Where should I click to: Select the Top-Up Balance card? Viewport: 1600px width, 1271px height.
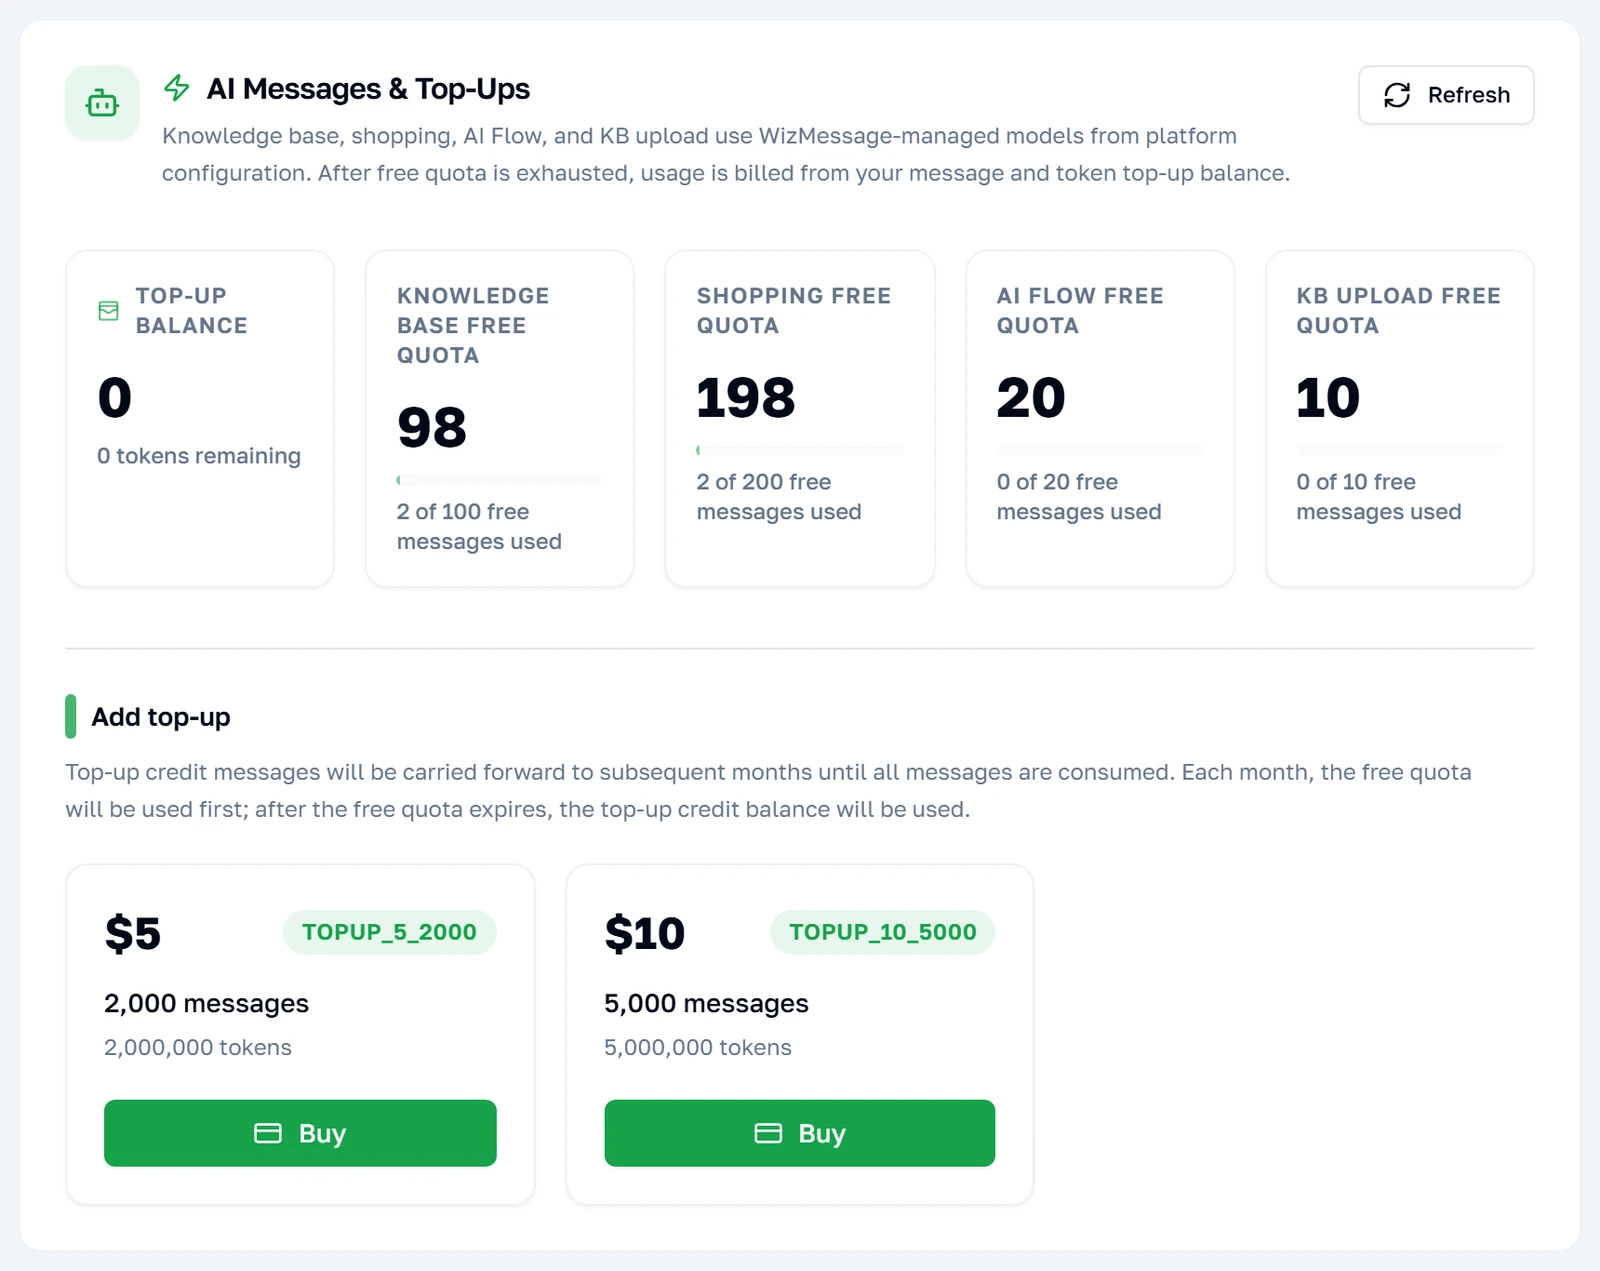(200, 419)
